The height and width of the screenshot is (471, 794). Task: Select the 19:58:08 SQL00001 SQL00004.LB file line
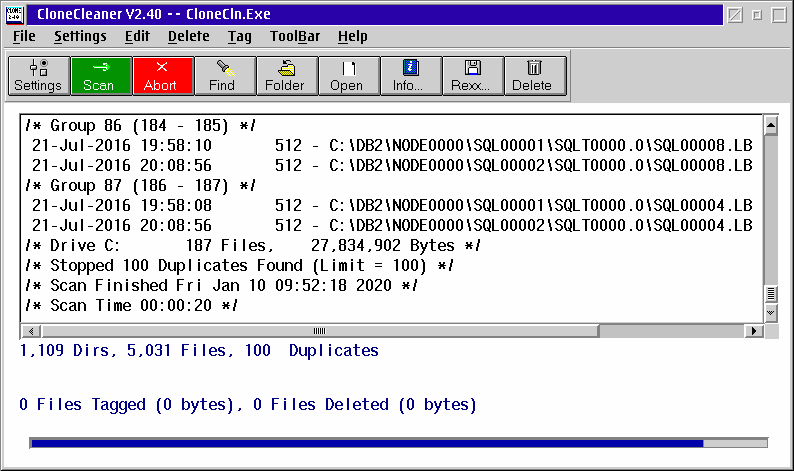392,205
